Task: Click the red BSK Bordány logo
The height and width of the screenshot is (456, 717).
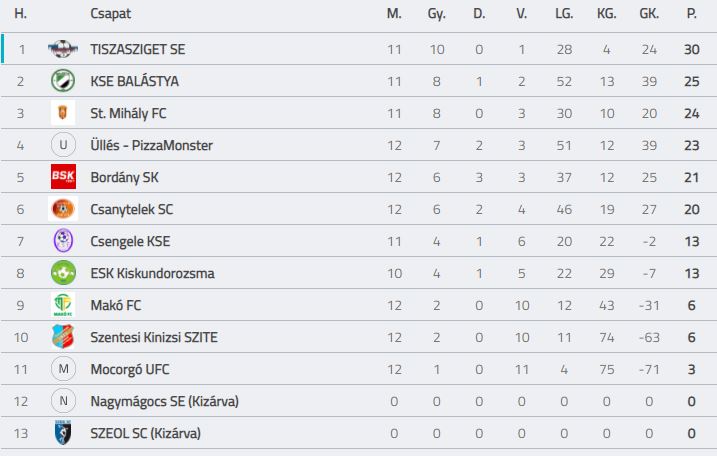Action: (63, 177)
